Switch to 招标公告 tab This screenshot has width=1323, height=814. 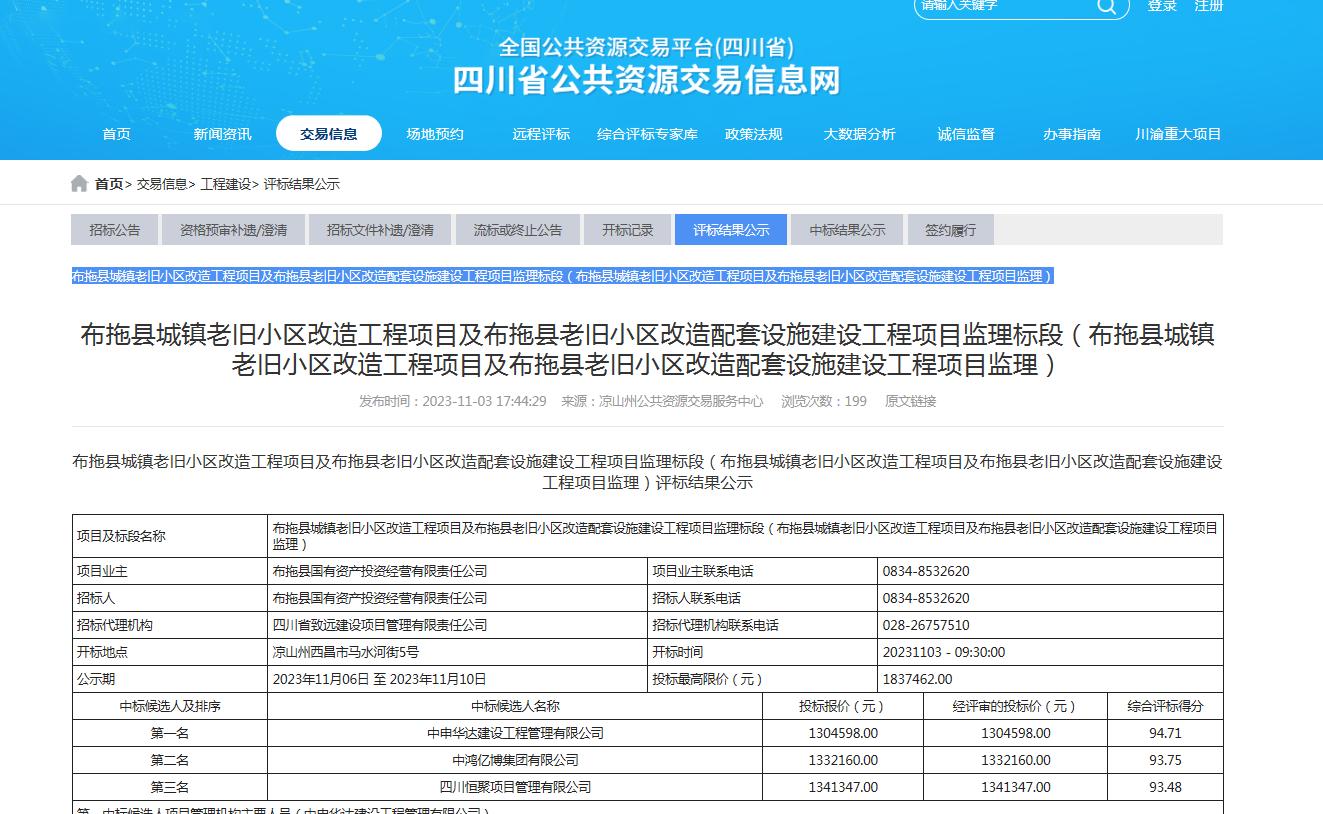115,230
